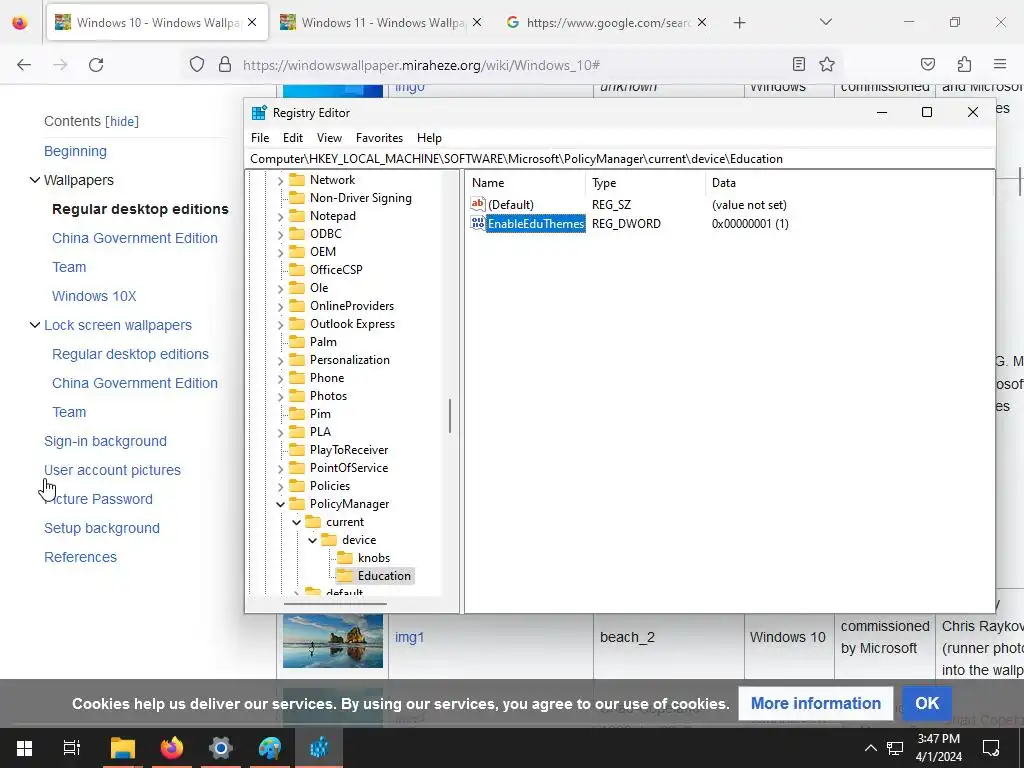Open a new Firefox tab with plus
This screenshot has height=768, width=1024.
(x=739, y=23)
